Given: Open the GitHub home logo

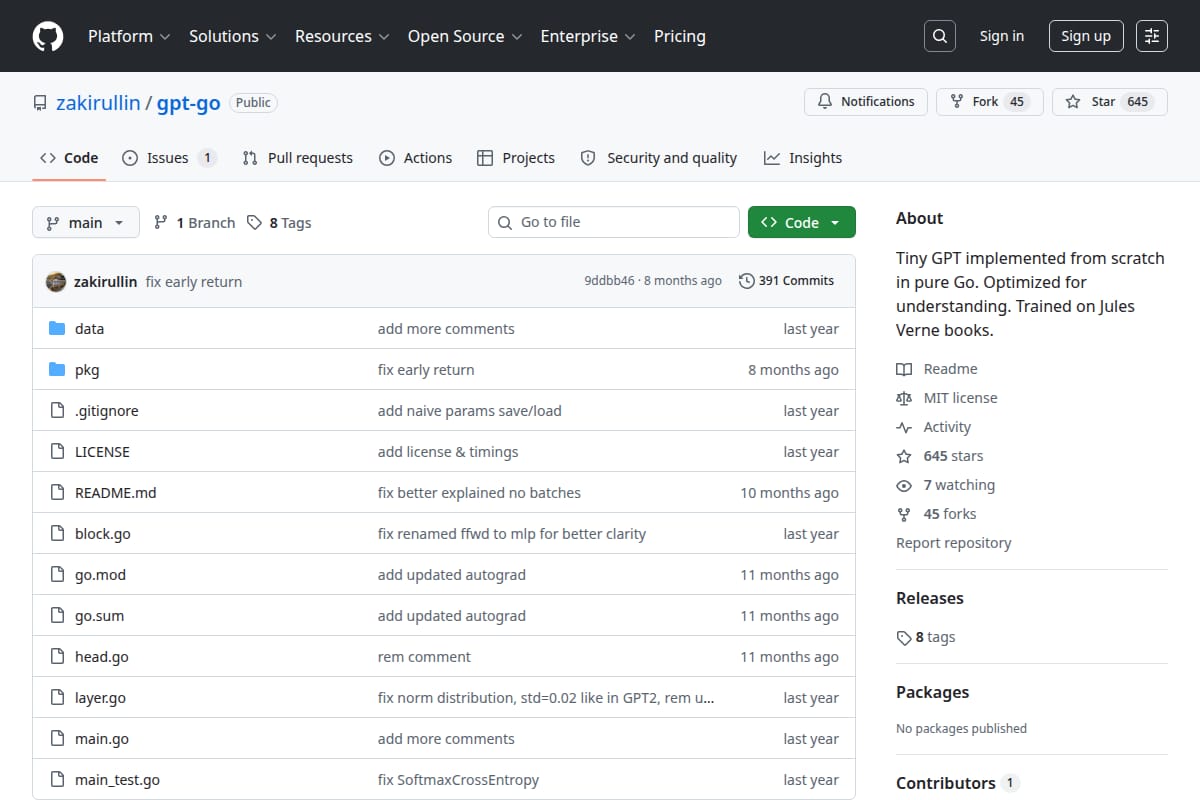Looking at the screenshot, I should (x=48, y=36).
